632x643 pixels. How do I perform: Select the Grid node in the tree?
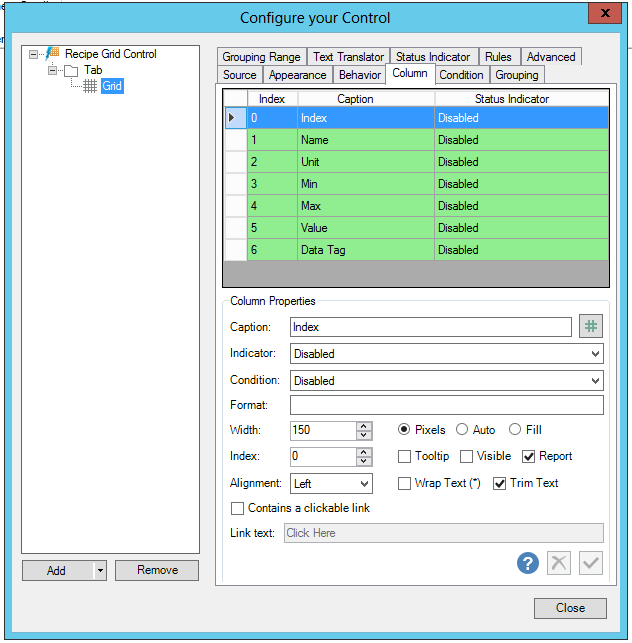(x=111, y=86)
